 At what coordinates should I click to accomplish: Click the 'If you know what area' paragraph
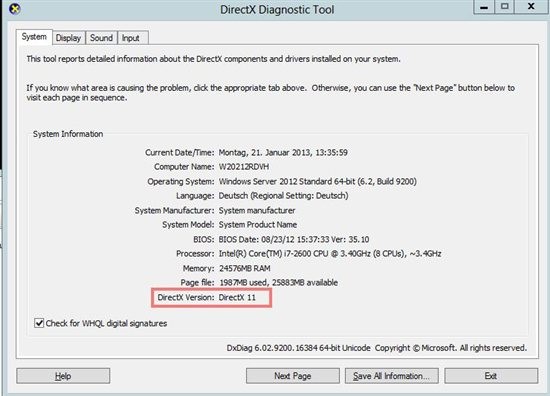coord(270,93)
